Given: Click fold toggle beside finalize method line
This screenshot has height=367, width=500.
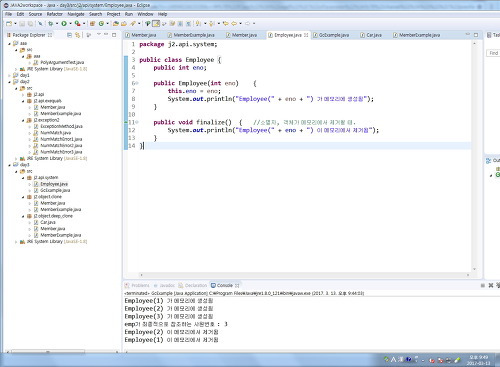Looking at the screenshot, I should pos(137,122).
